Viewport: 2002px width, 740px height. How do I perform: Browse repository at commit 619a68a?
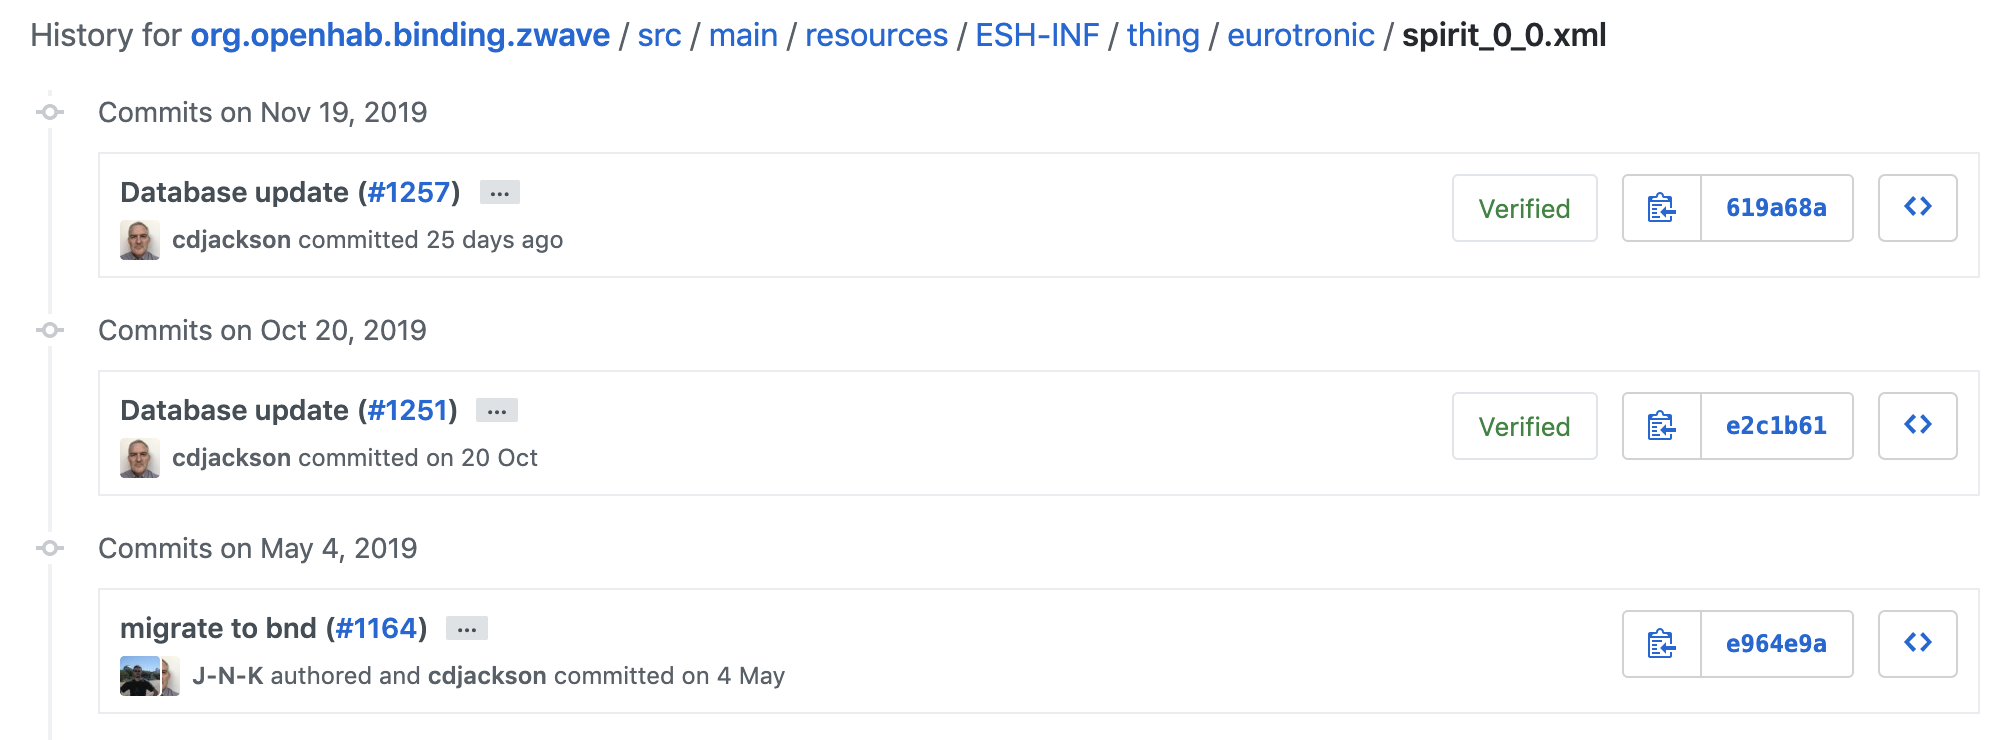coord(1917,208)
